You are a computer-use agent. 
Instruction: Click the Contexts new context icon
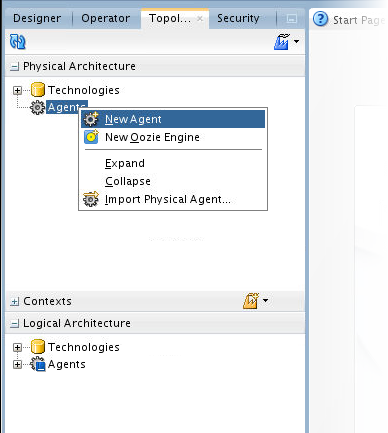coord(251,301)
